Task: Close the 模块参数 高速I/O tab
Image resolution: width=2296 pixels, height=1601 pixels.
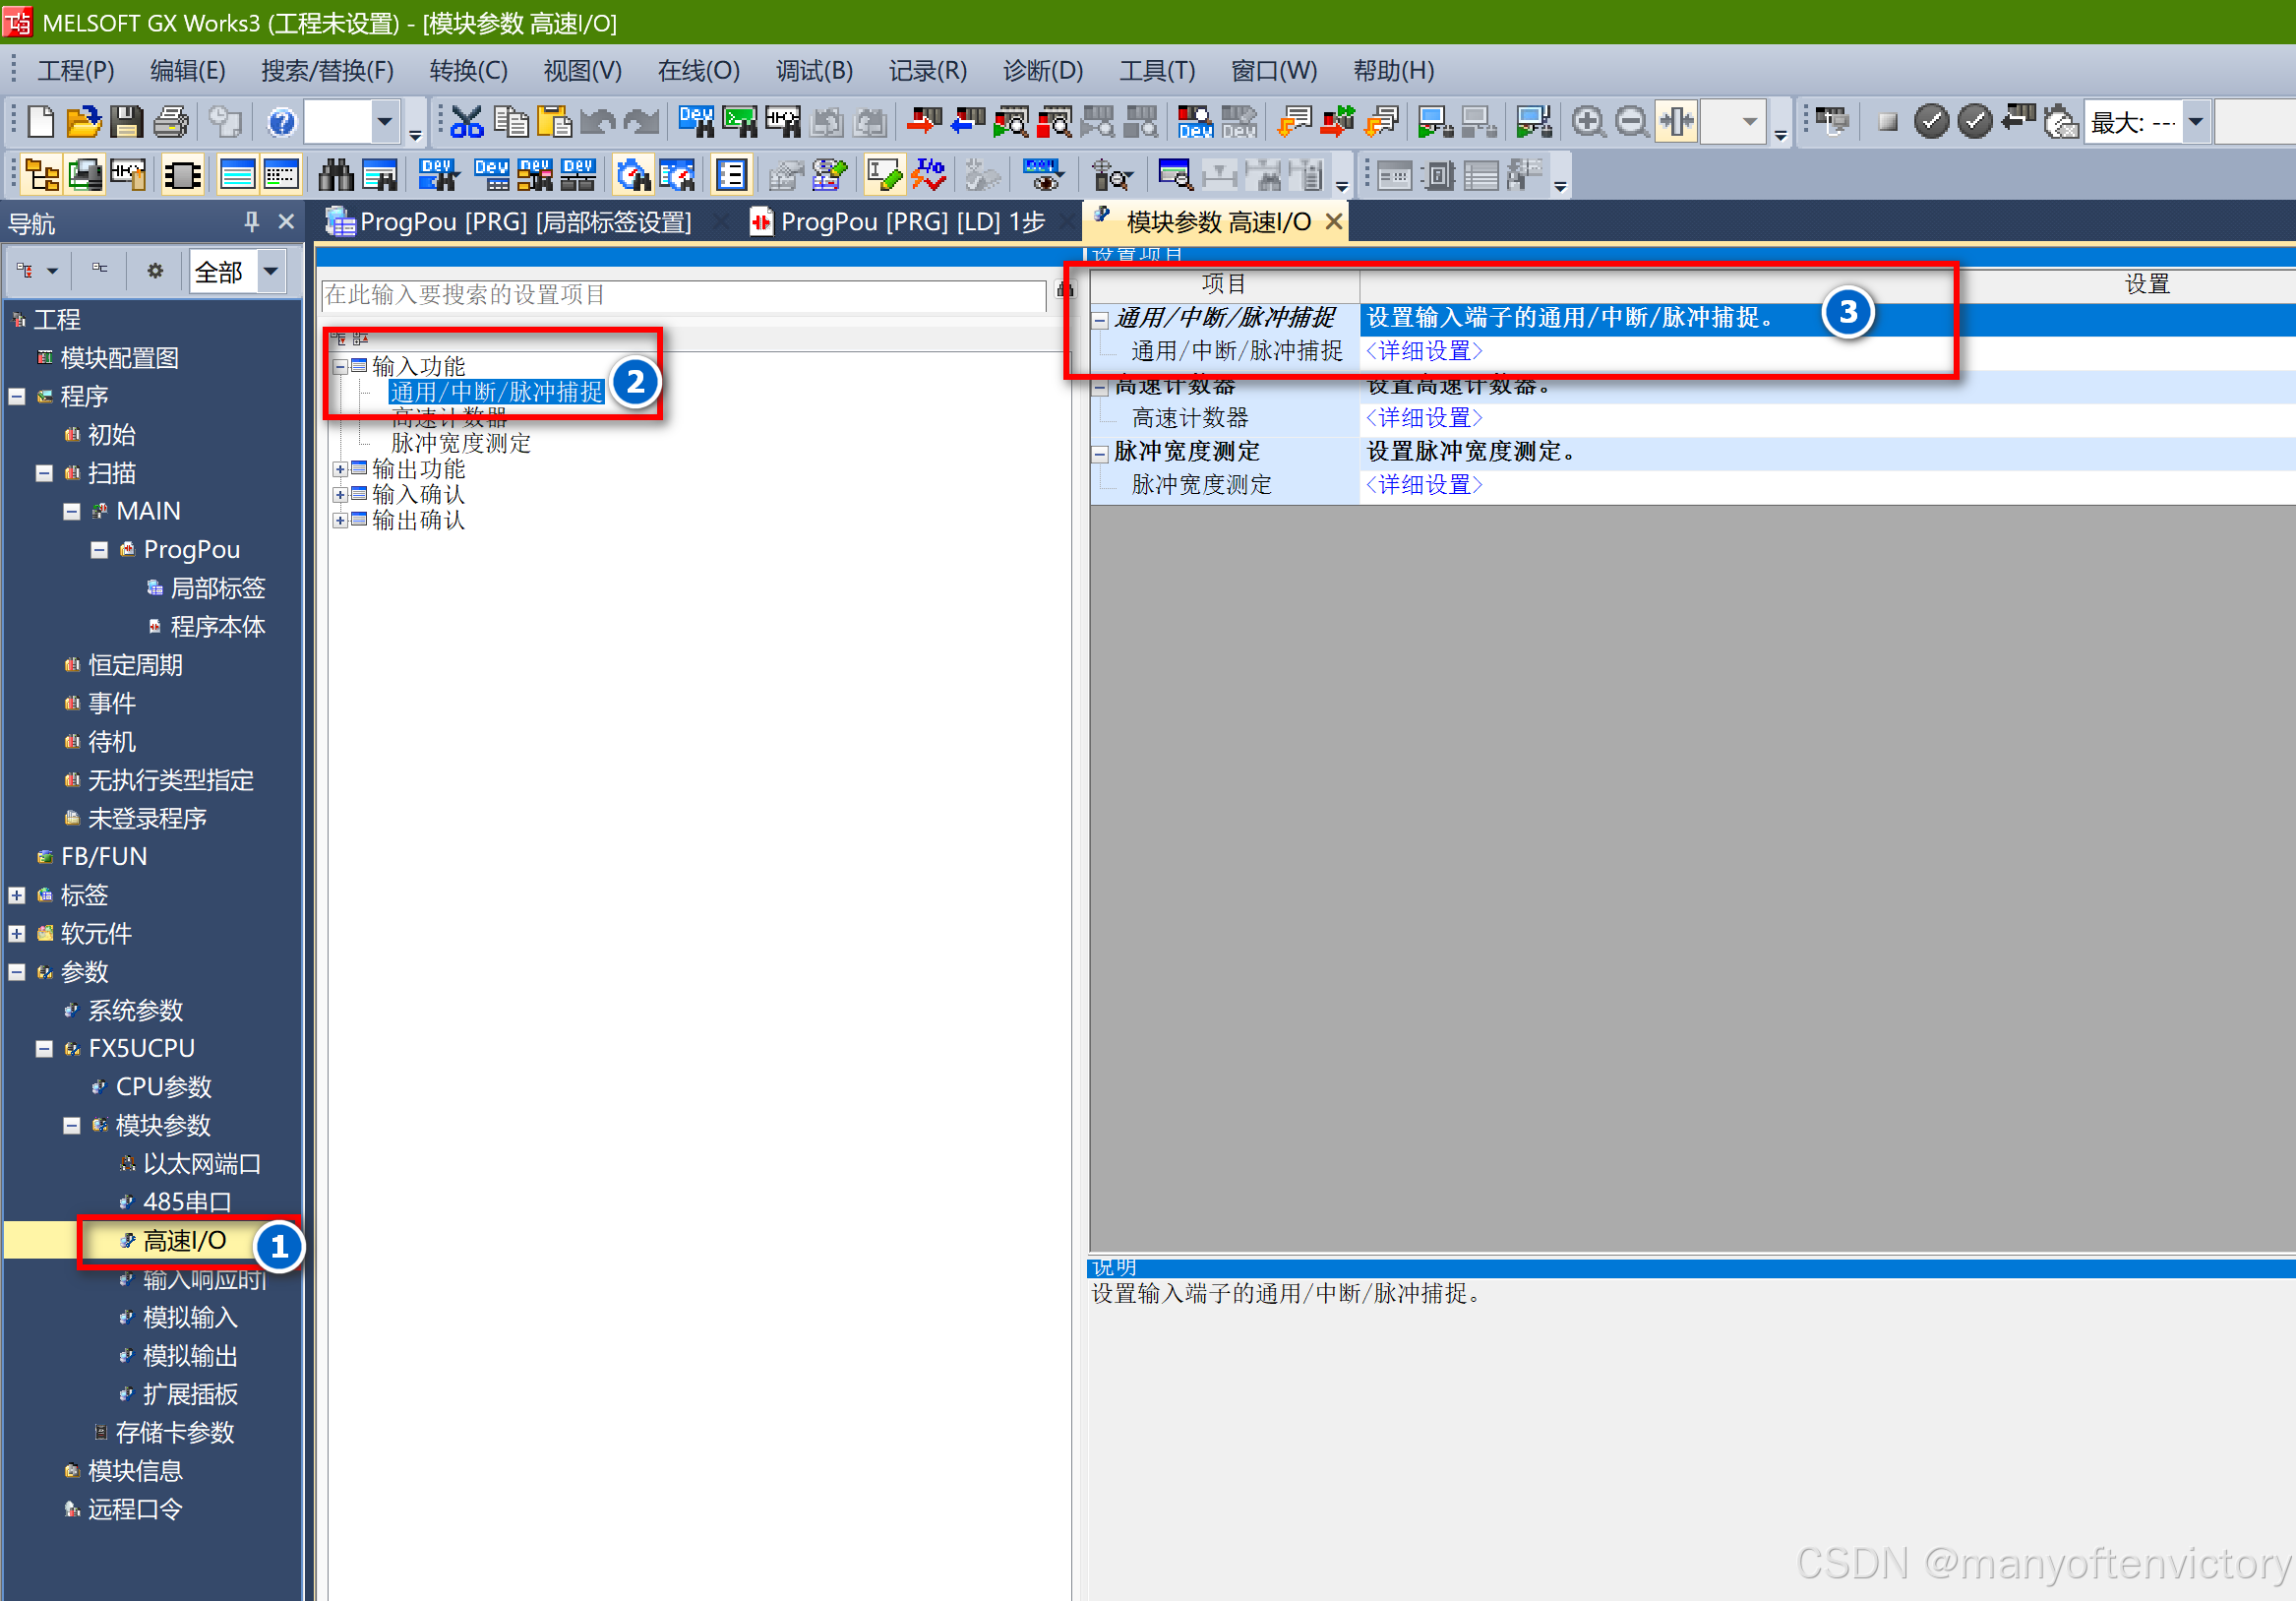Action: tap(1333, 222)
